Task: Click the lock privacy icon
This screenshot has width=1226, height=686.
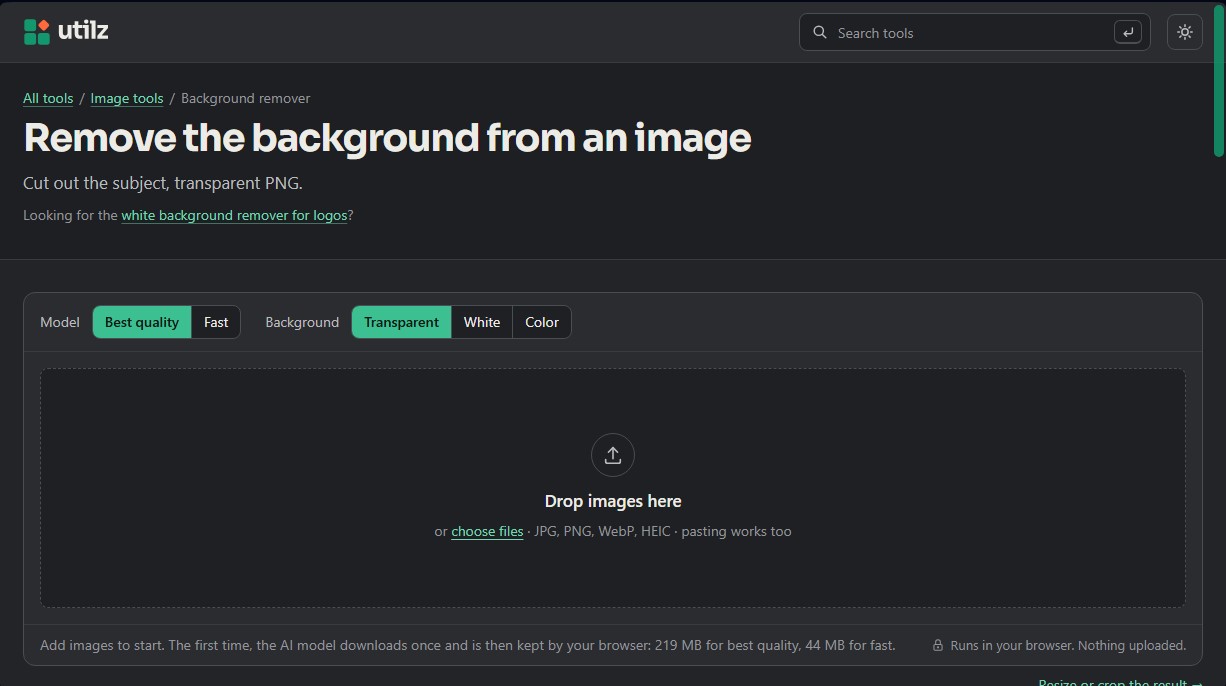Action: click(x=938, y=646)
